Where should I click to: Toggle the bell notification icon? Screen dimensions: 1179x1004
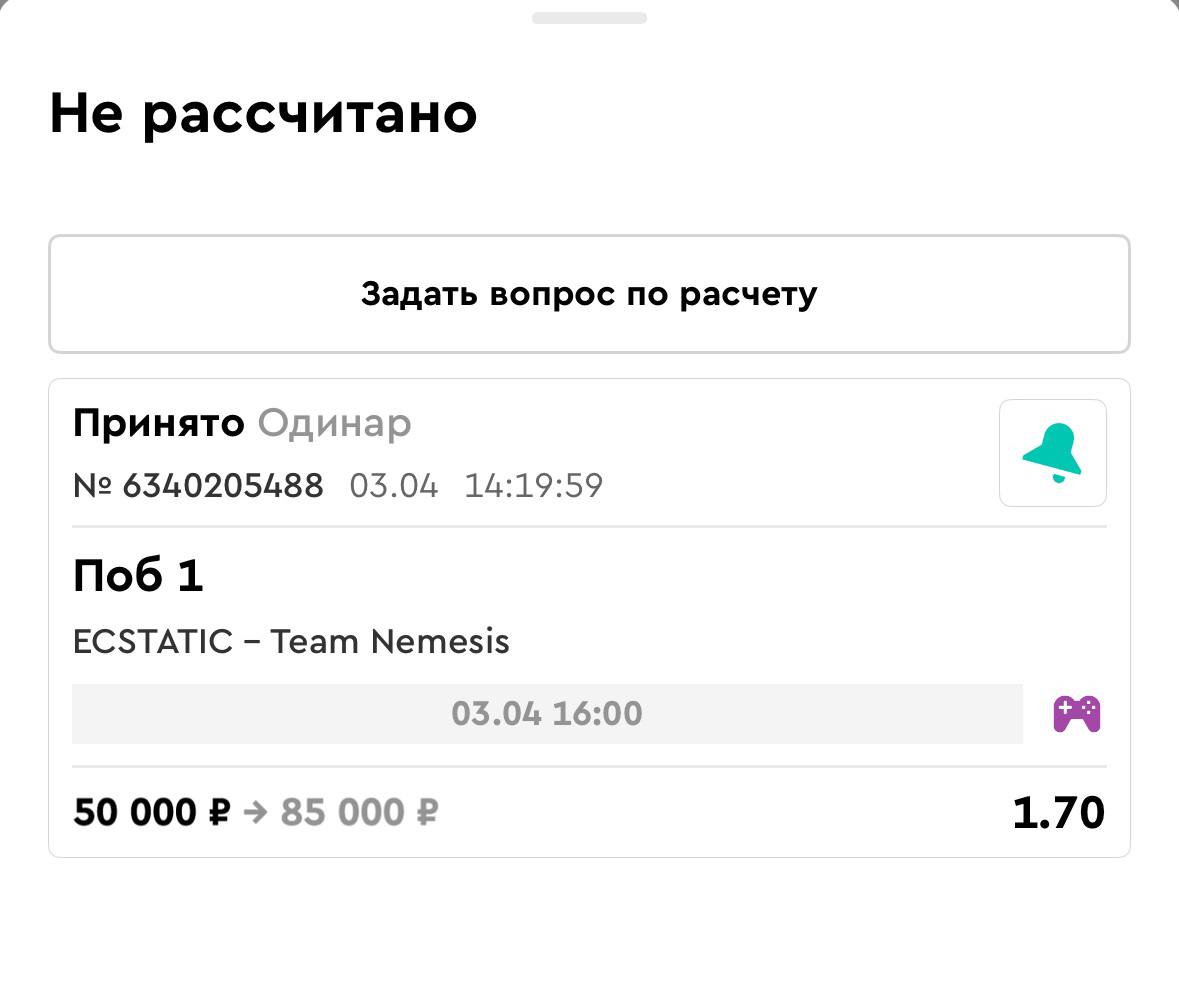[x=1052, y=453]
